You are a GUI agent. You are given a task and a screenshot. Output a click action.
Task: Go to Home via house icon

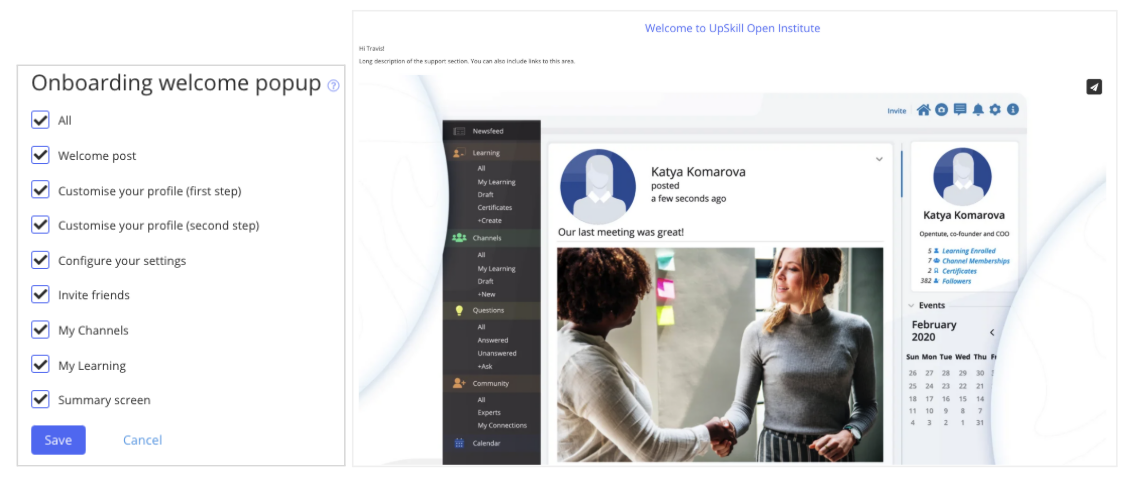click(x=924, y=110)
